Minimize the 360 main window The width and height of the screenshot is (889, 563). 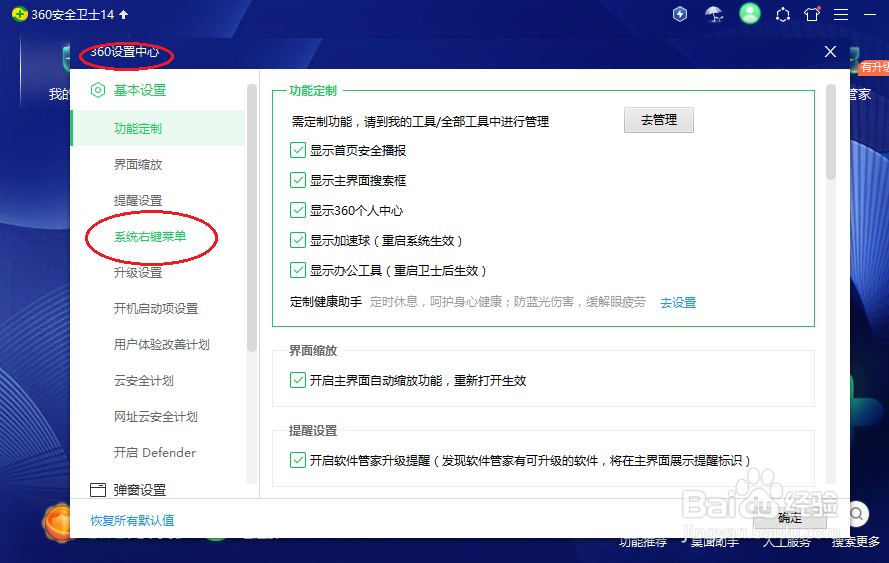tap(870, 15)
